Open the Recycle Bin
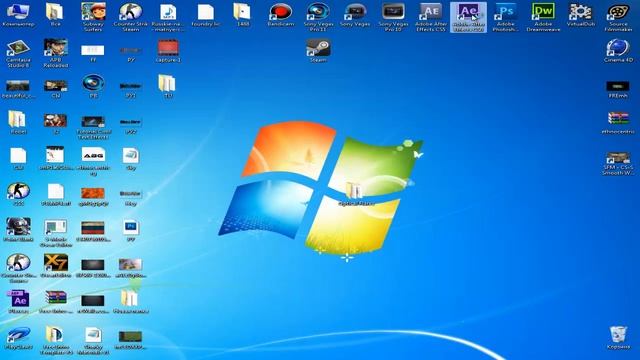 (618, 338)
